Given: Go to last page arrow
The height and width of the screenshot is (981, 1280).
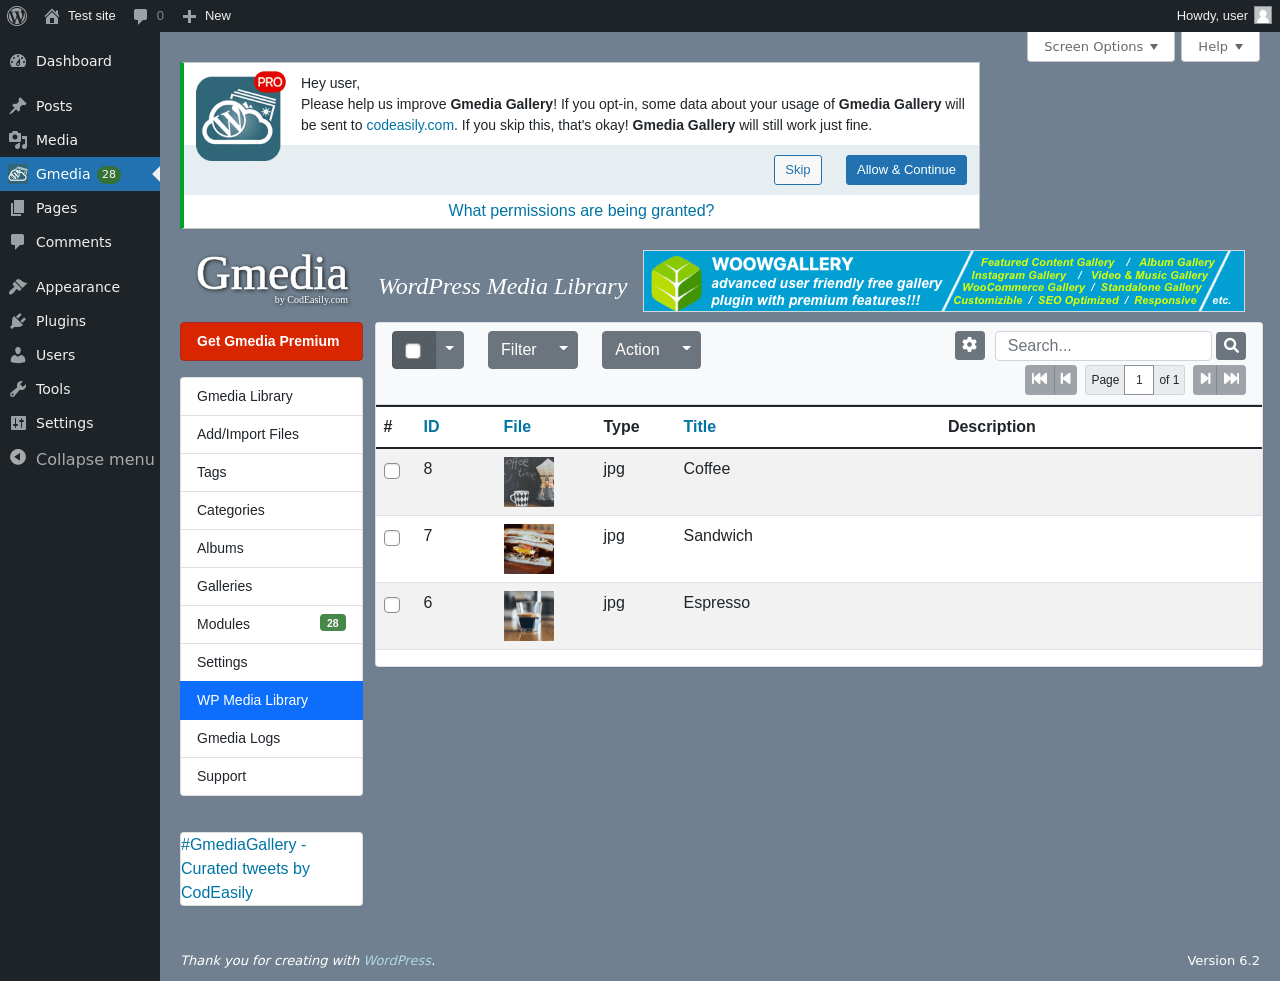Looking at the screenshot, I should tap(1232, 380).
